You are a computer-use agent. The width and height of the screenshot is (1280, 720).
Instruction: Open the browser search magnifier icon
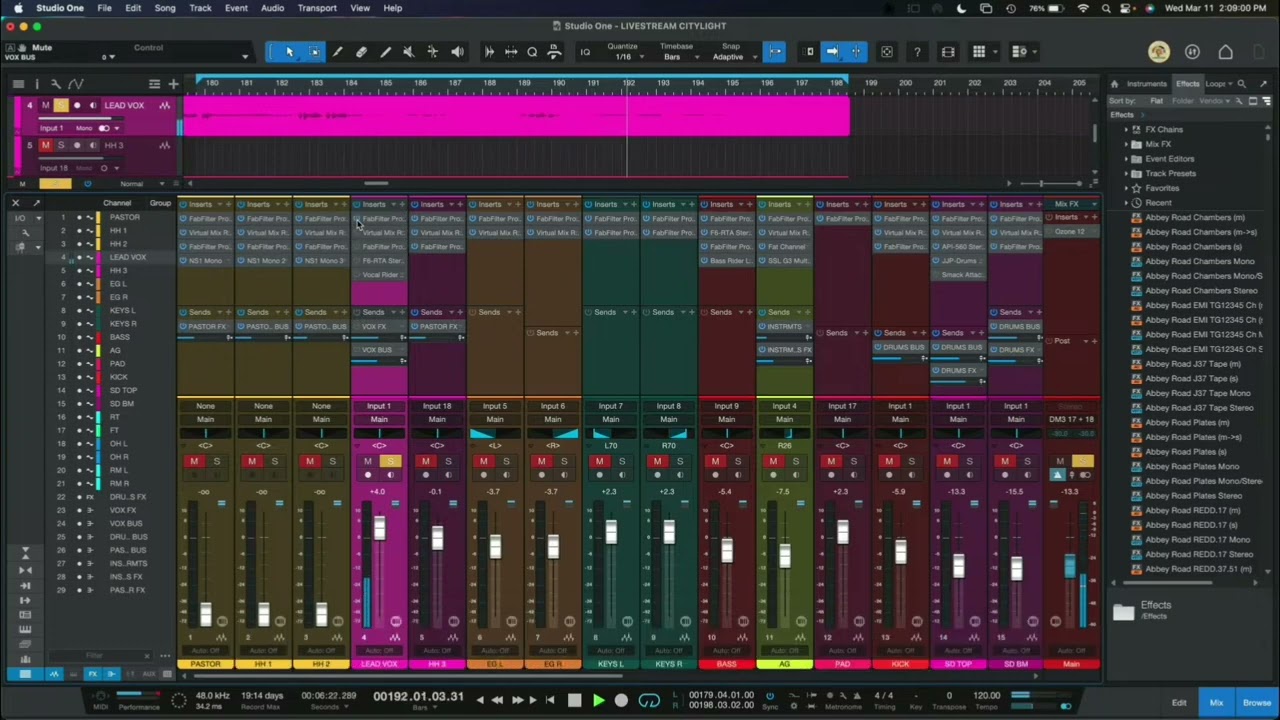click(x=1242, y=84)
